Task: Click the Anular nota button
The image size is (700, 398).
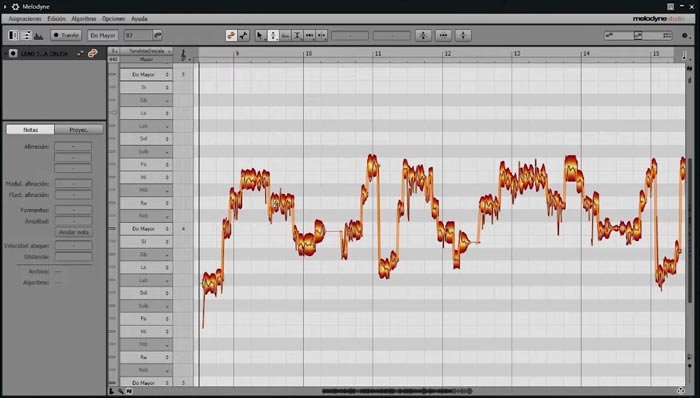Action: click(x=74, y=232)
